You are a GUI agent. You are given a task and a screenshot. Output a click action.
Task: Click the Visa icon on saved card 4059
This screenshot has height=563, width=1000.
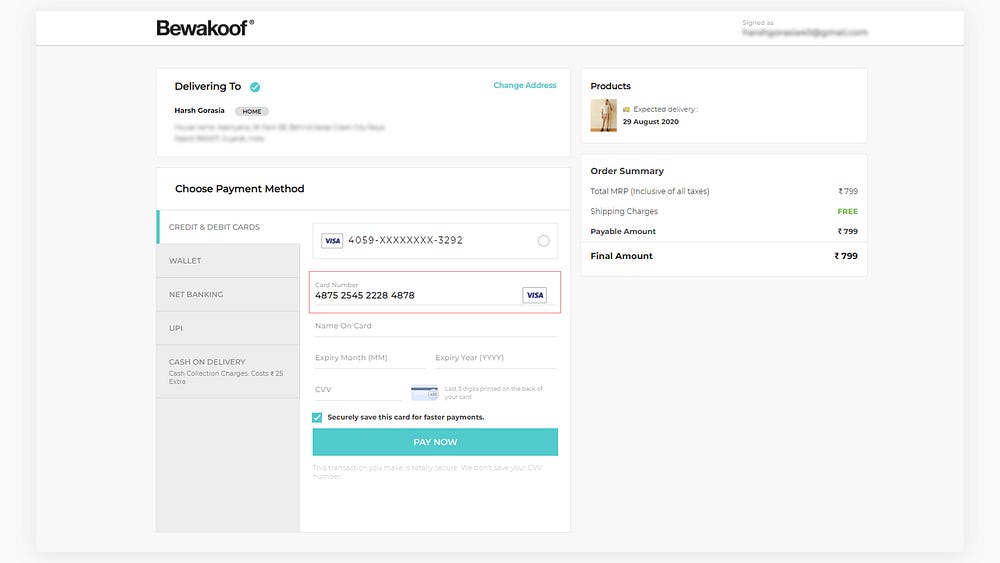point(332,241)
